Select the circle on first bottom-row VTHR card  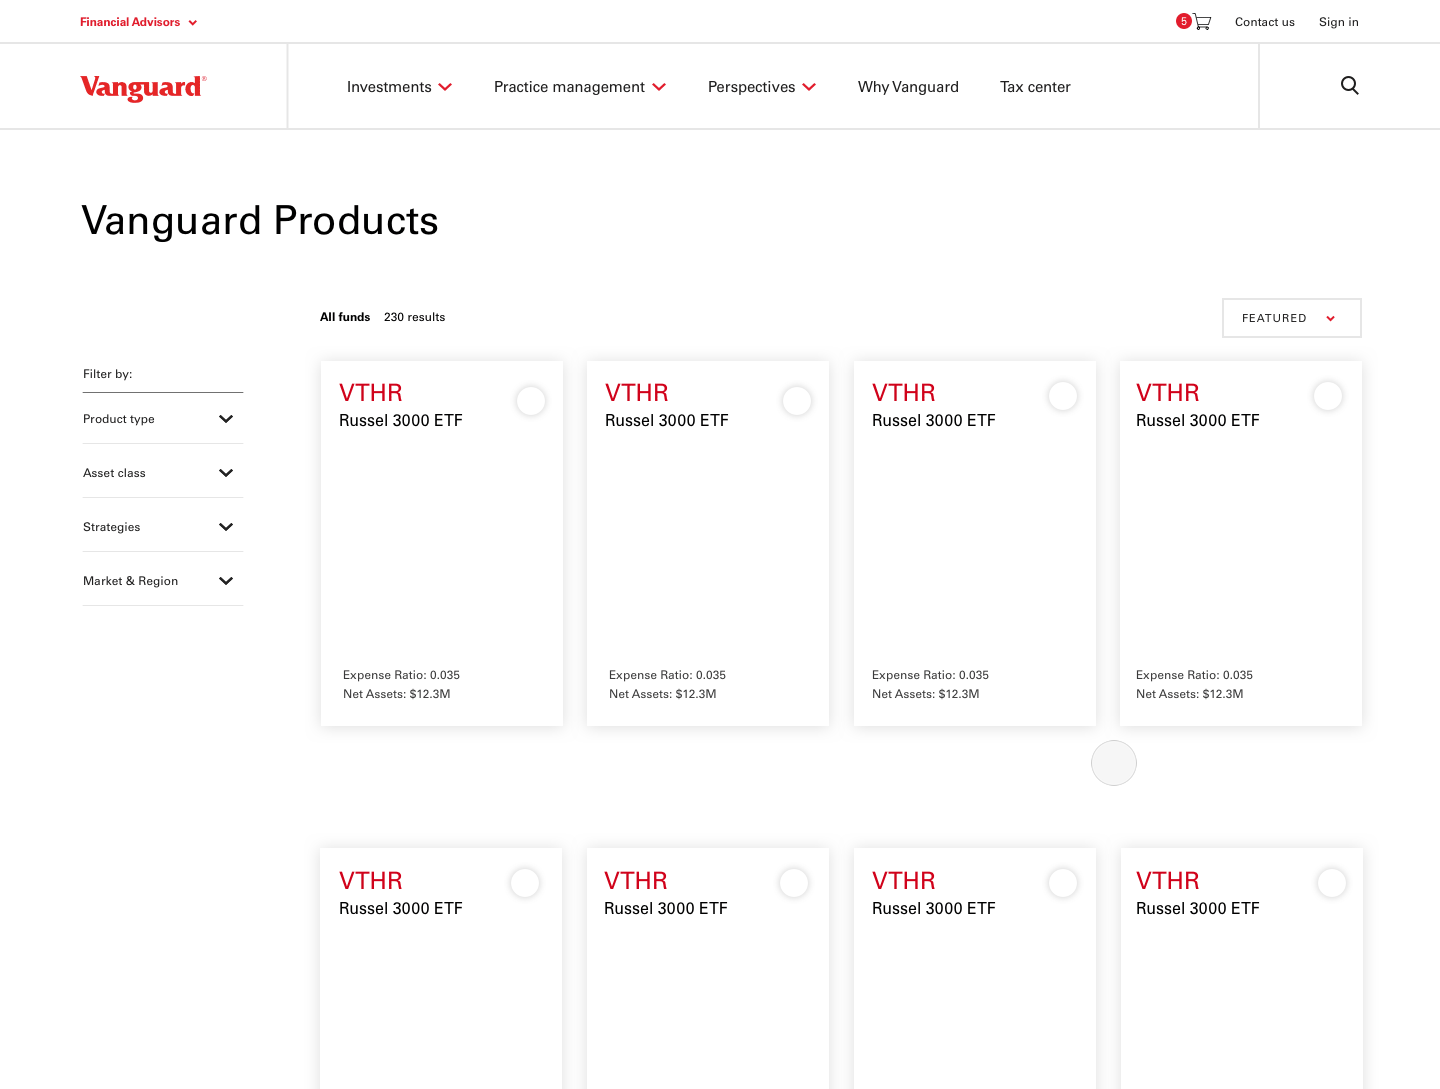point(525,883)
